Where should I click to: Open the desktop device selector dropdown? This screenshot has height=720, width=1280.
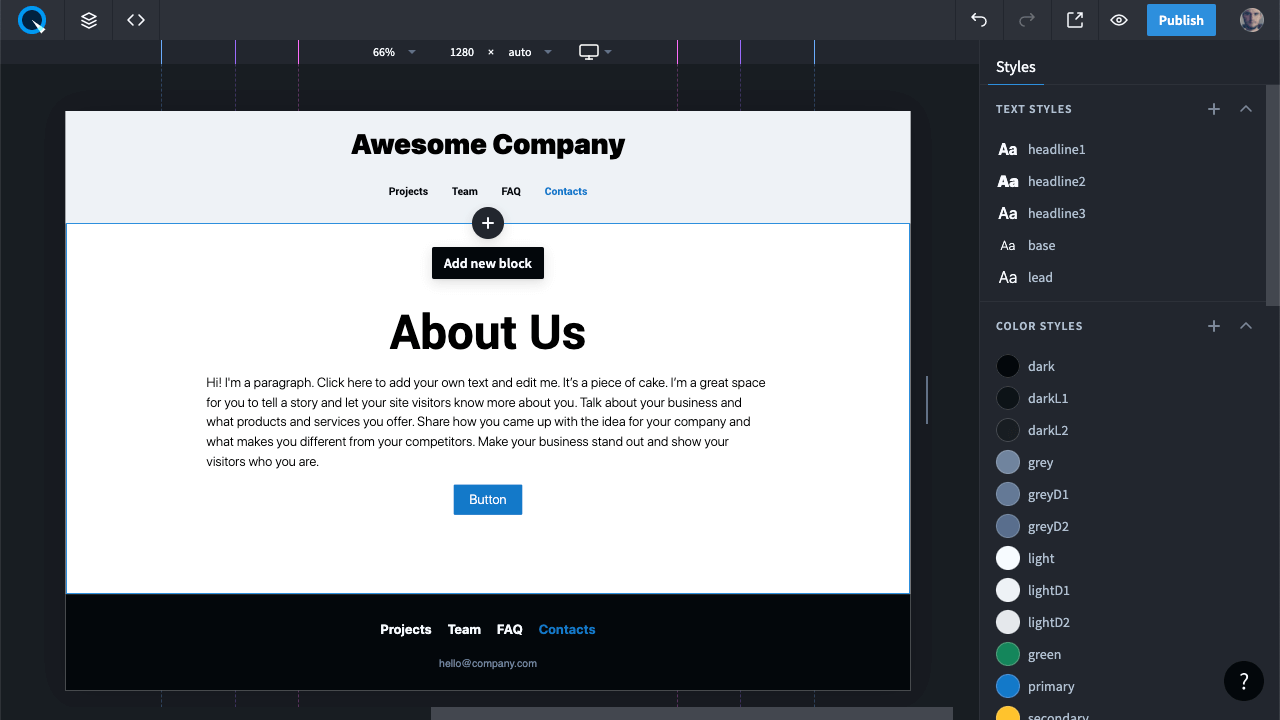pos(595,52)
